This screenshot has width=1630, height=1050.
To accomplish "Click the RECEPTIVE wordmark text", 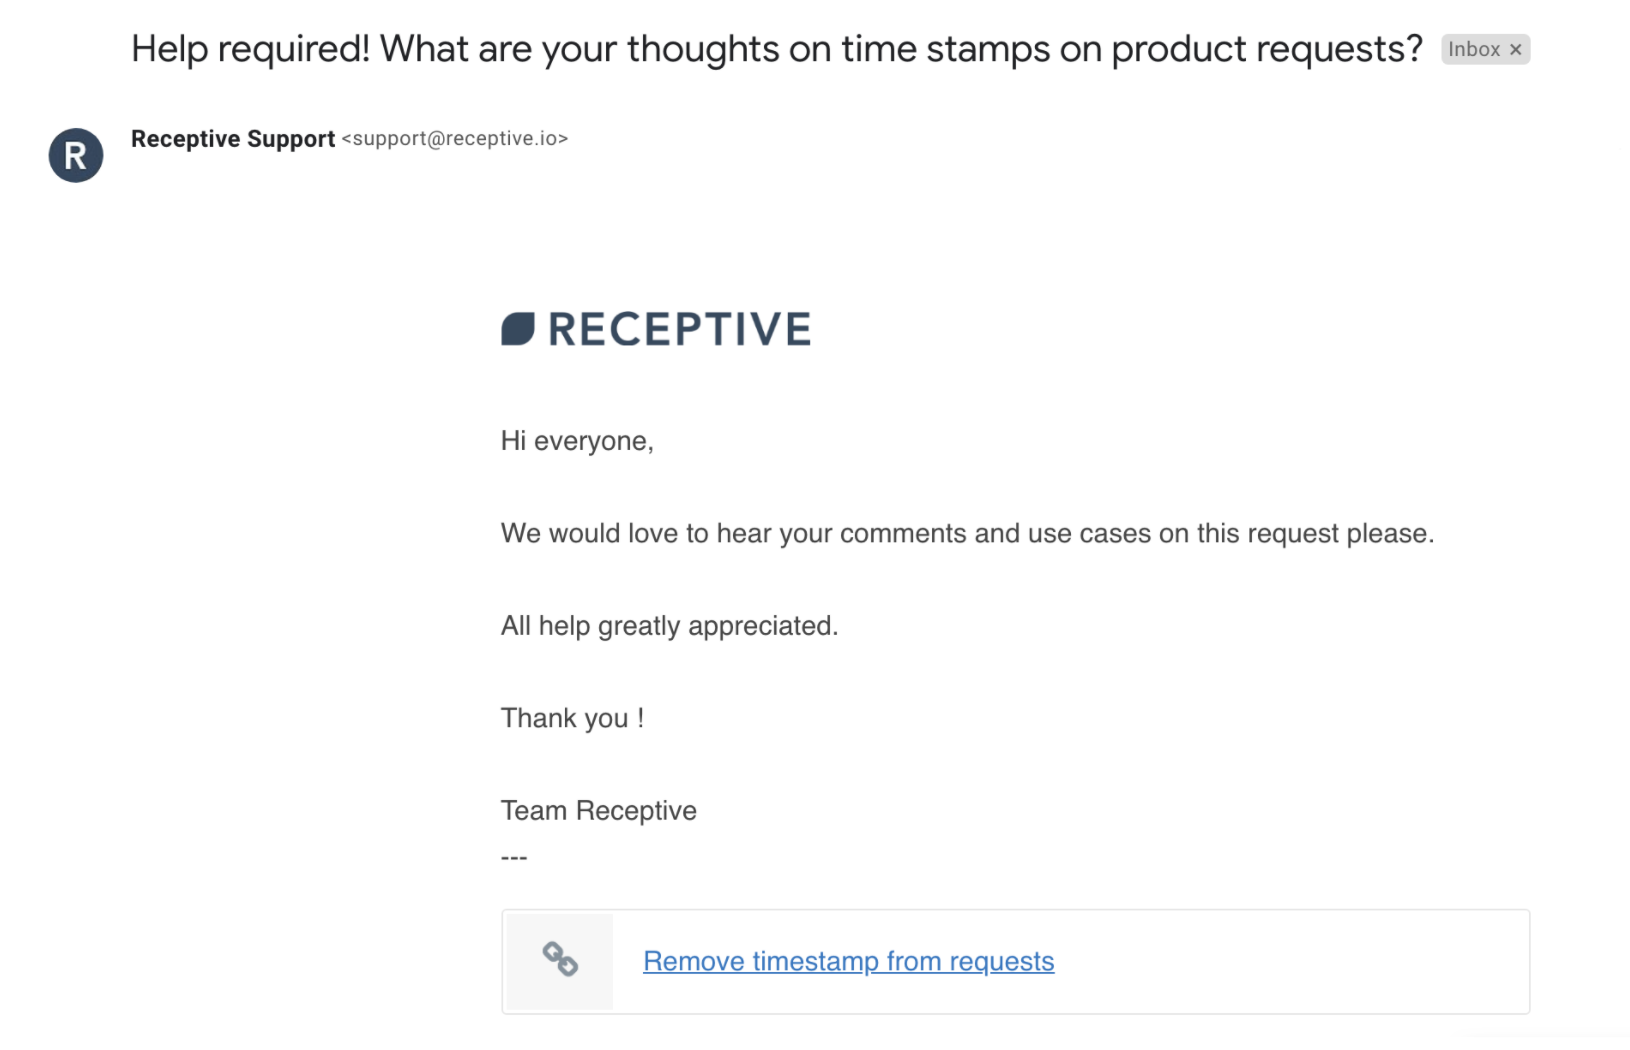I will [x=680, y=329].
